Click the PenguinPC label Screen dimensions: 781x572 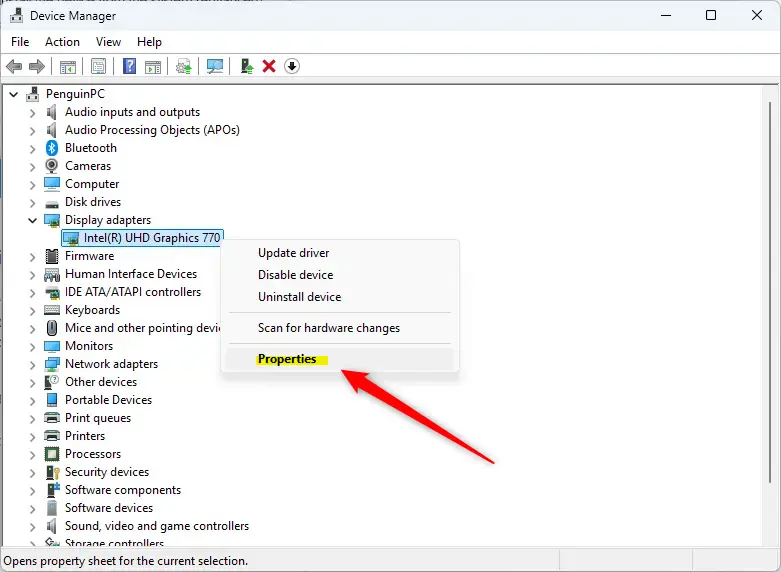pos(75,94)
